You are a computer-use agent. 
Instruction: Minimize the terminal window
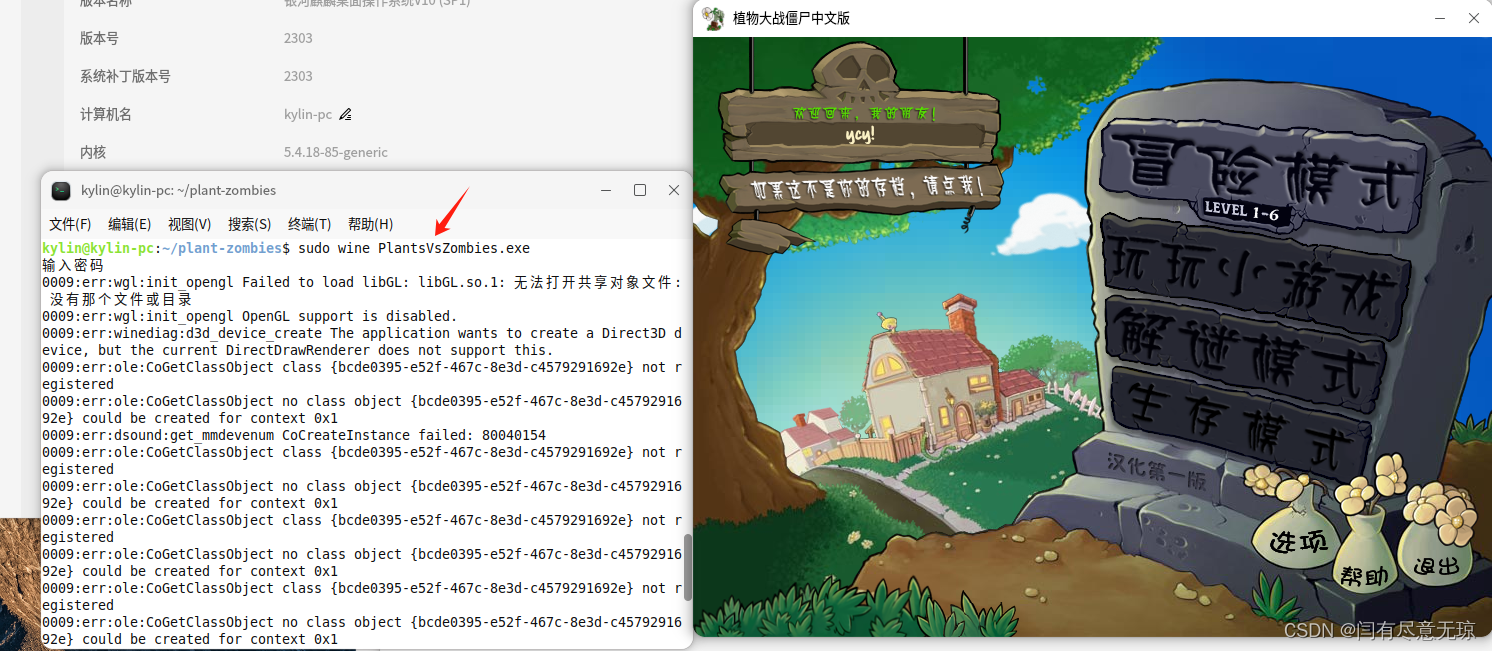tap(606, 190)
